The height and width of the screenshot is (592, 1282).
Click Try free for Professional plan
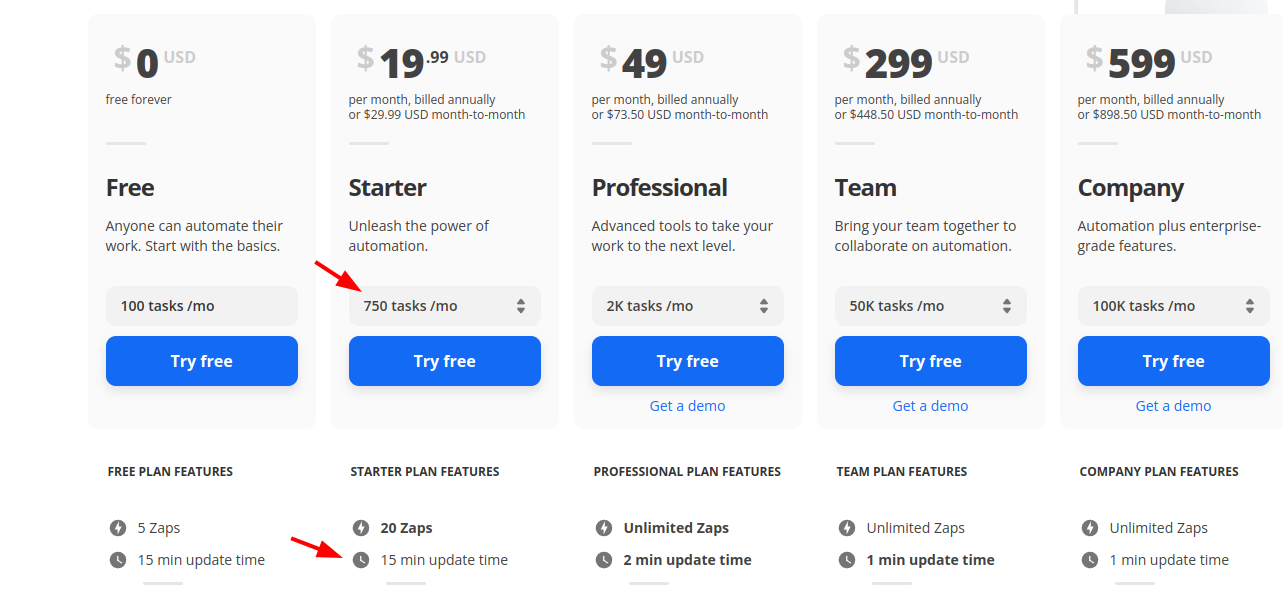[x=688, y=361]
